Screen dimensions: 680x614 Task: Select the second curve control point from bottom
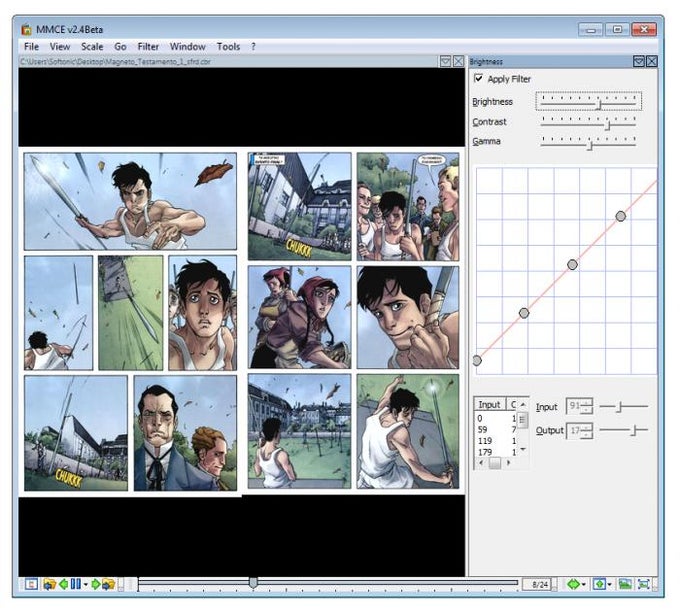click(x=524, y=313)
